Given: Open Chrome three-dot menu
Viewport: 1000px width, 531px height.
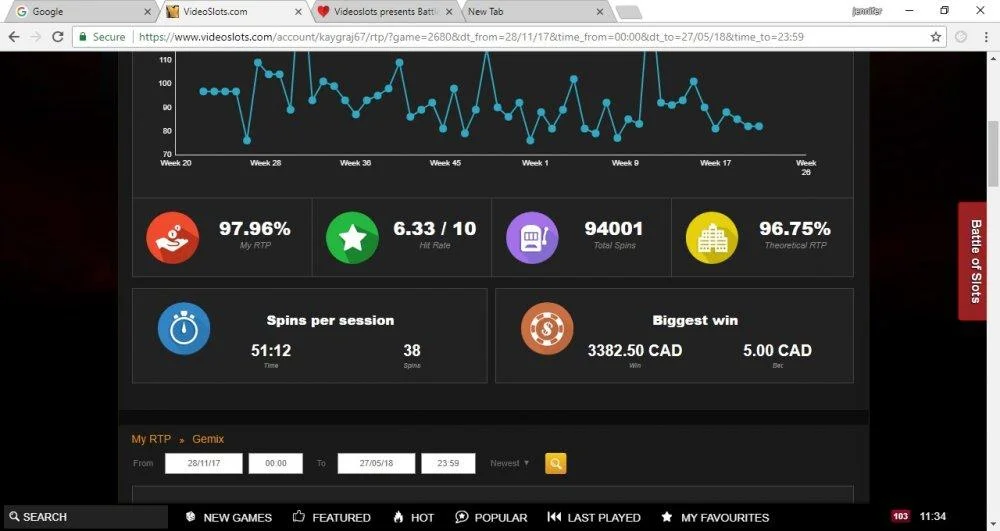Looking at the screenshot, I should pyautogui.click(x=986, y=37).
